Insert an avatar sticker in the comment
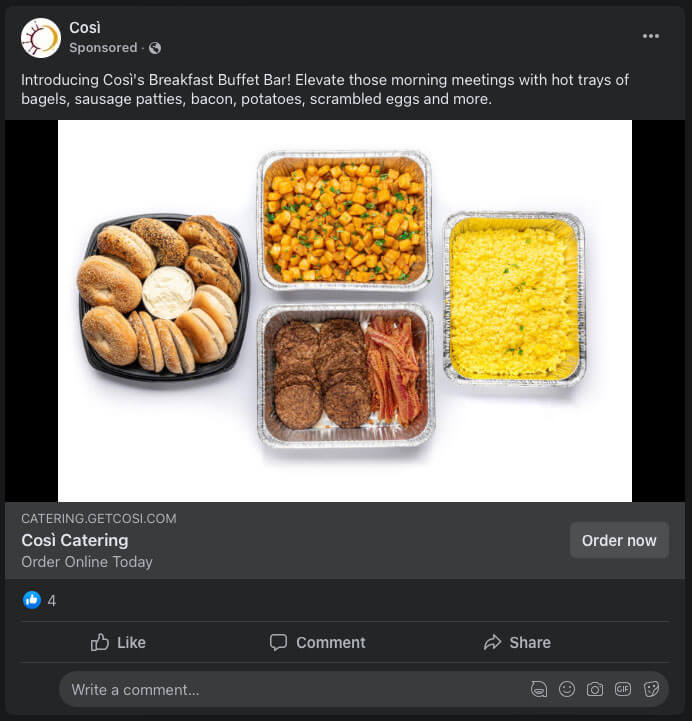This screenshot has height=721, width=692. (x=539, y=689)
